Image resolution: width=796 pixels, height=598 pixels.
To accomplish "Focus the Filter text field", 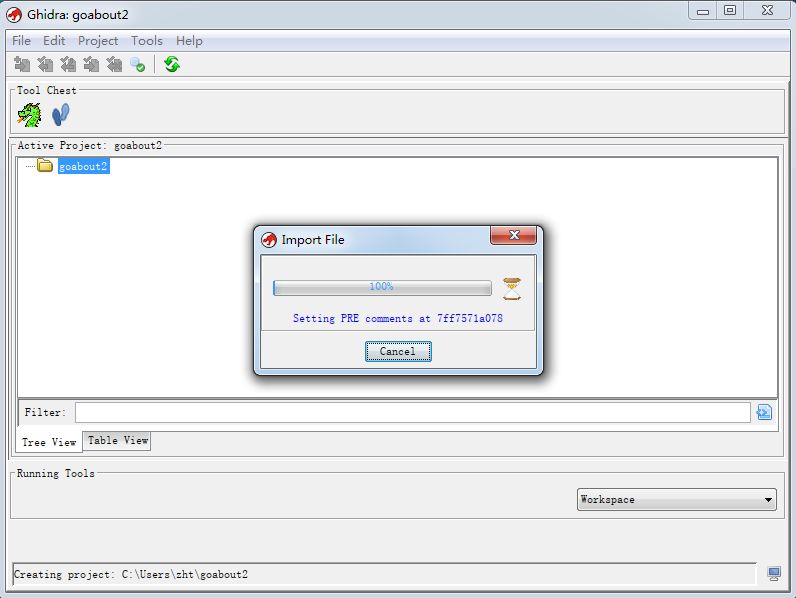I will [413, 412].
